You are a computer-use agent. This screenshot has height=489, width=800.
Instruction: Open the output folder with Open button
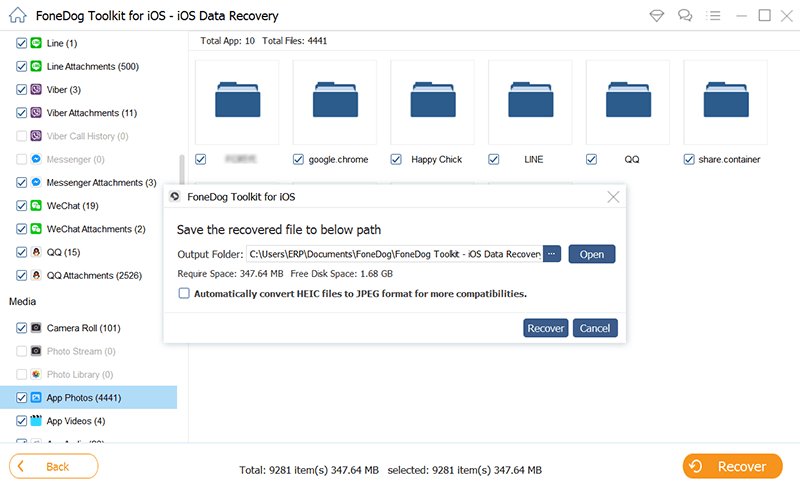(x=592, y=254)
